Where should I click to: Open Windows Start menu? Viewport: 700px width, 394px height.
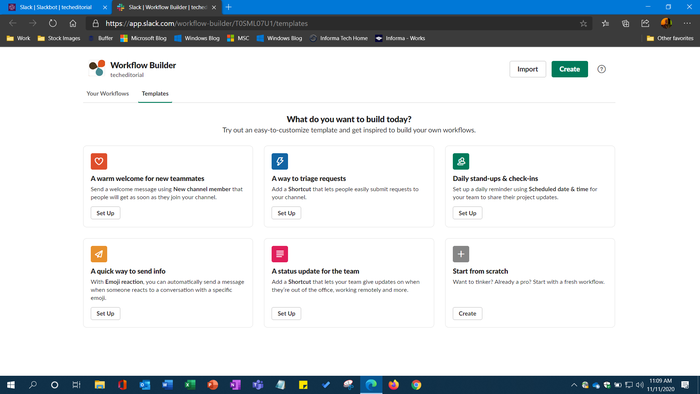pos(11,385)
